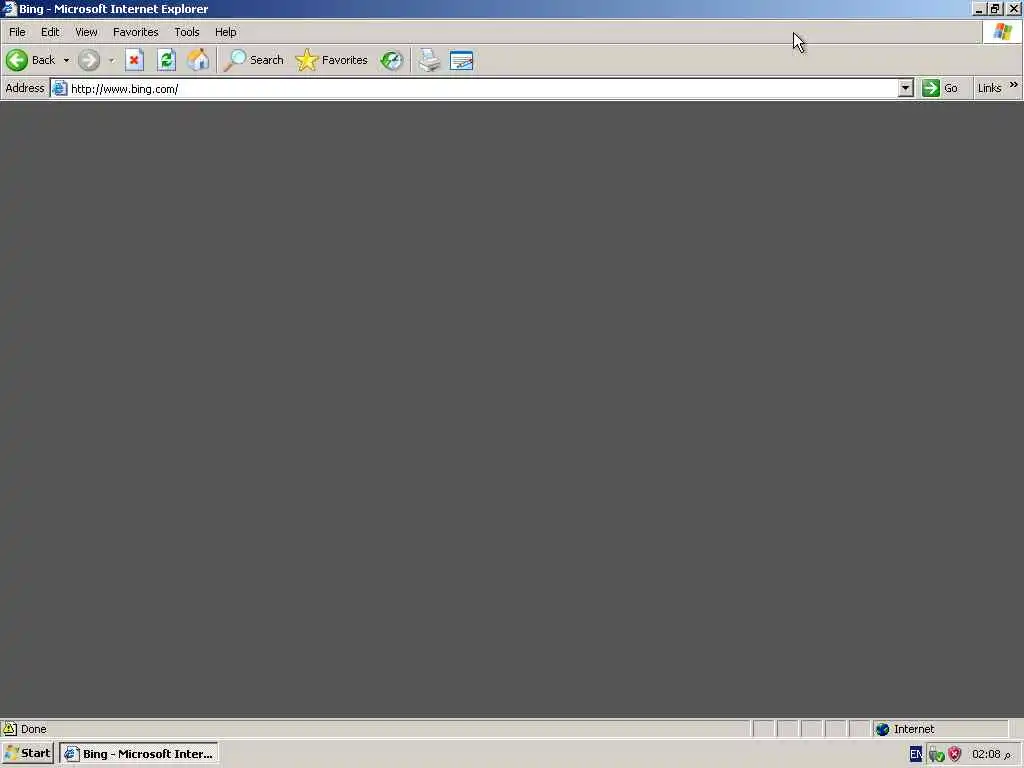
Task: Open the Edit menu
Action: click(x=50, y=32)
